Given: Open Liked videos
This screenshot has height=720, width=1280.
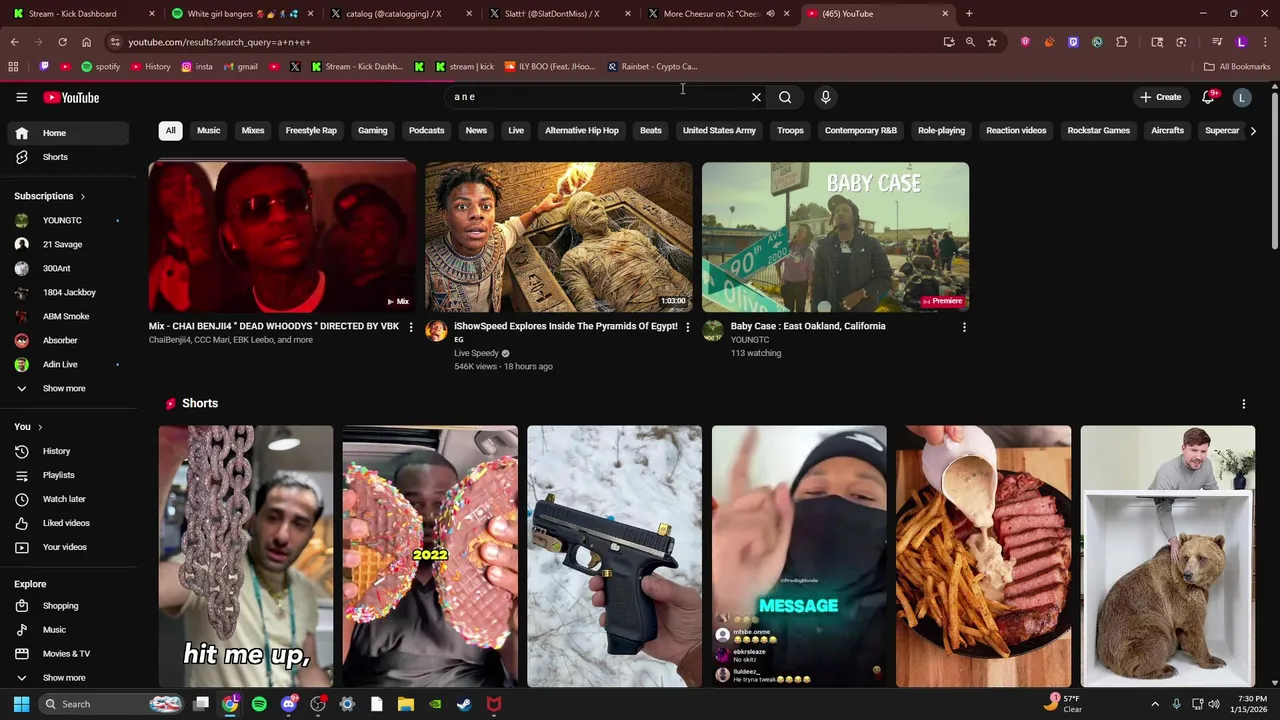Looking at the screenshot, I should point(68,523).
